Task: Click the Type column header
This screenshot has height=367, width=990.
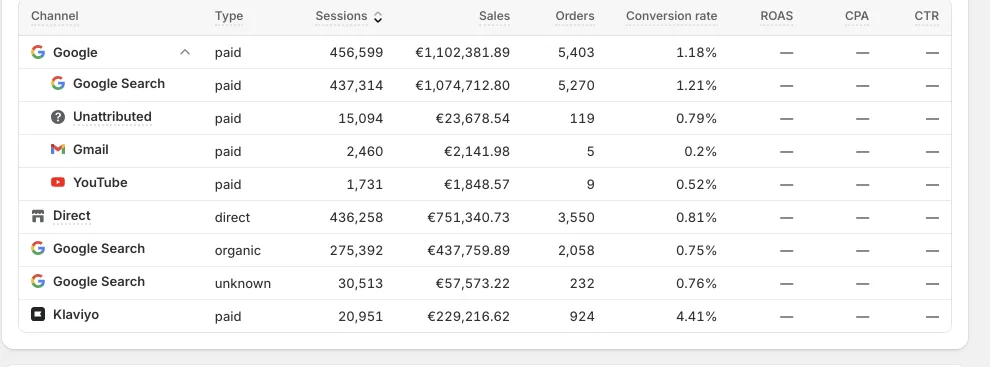Action: point(229,16)
